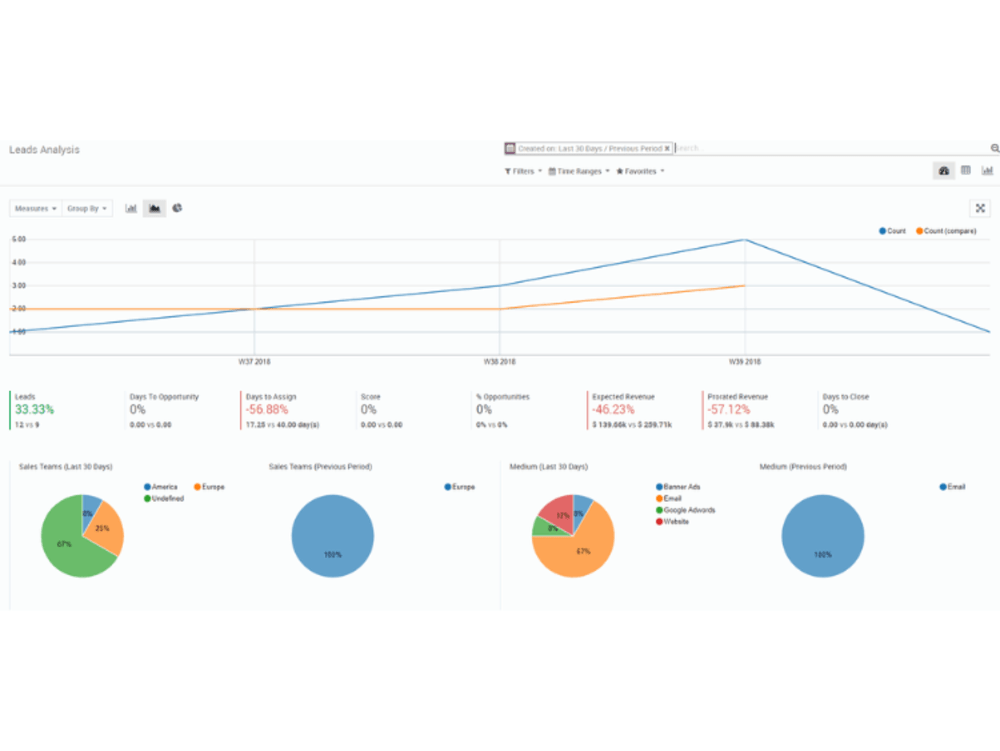Toggle Europe legend in Last 30 Days pie
This screenshot has width=1000, height=751.
209,487
